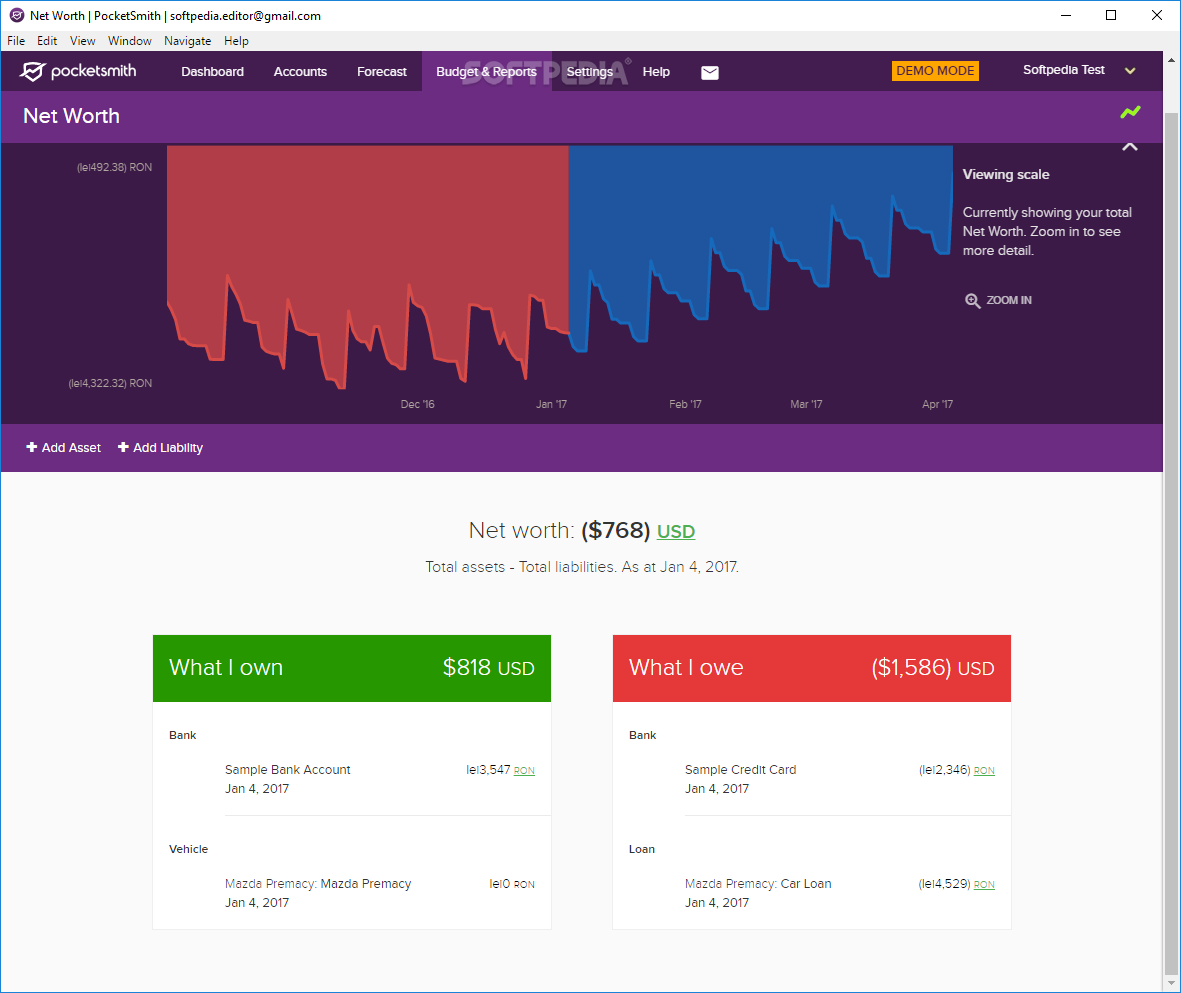Click the PocketSmith logo
This screenshot has height=993, width=1181.
pos(78,71)
